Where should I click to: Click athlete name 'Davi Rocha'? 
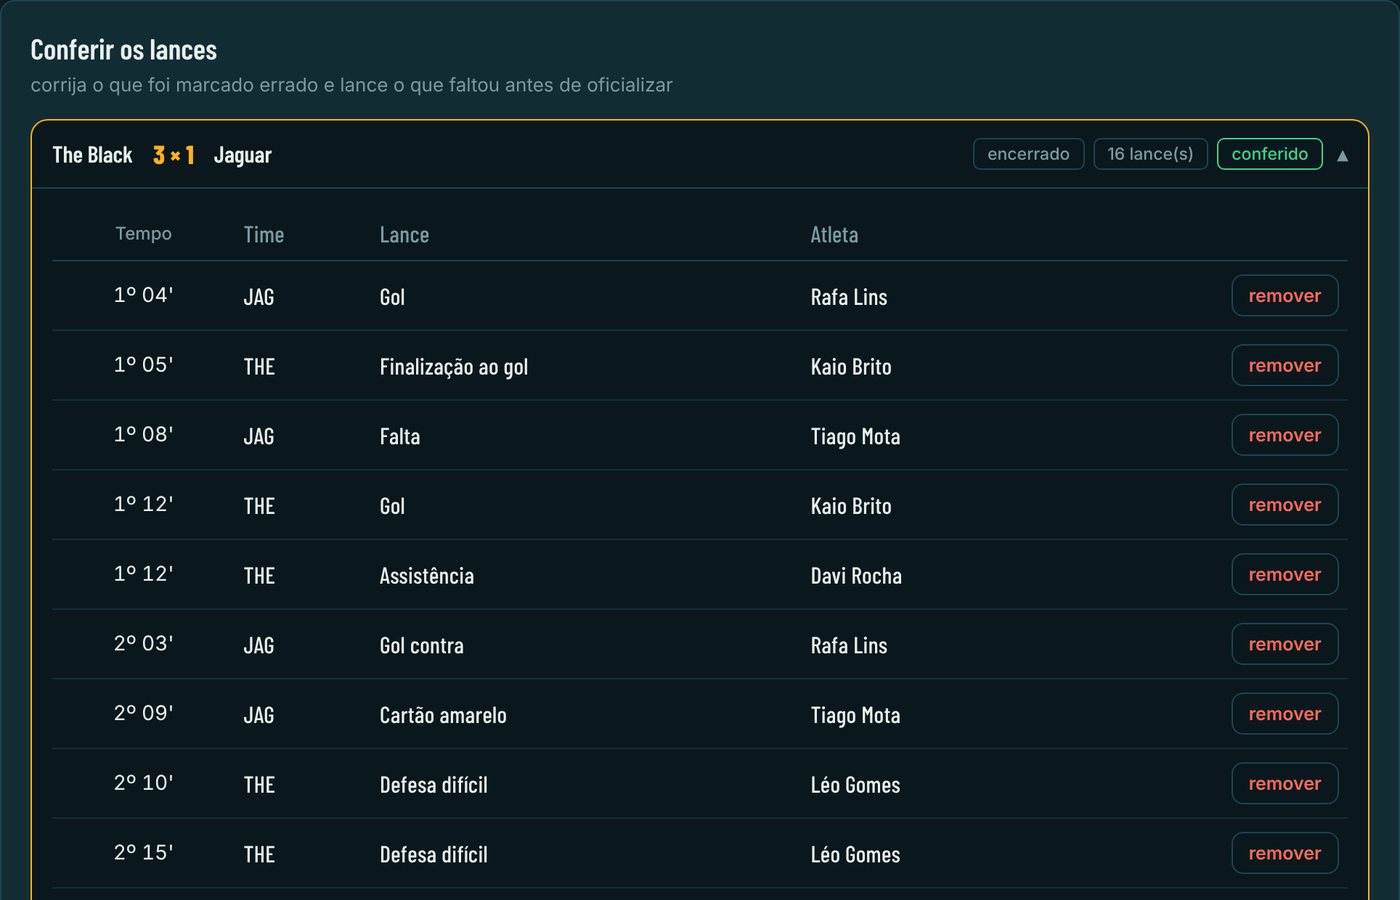pyautogui.click(x=856, y=576)
